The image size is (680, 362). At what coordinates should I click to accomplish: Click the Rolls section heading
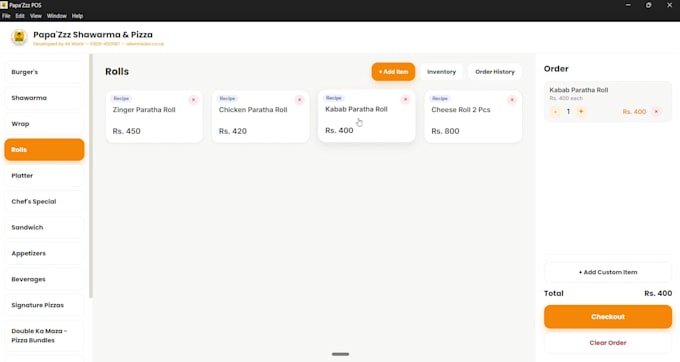coord(117,72)
